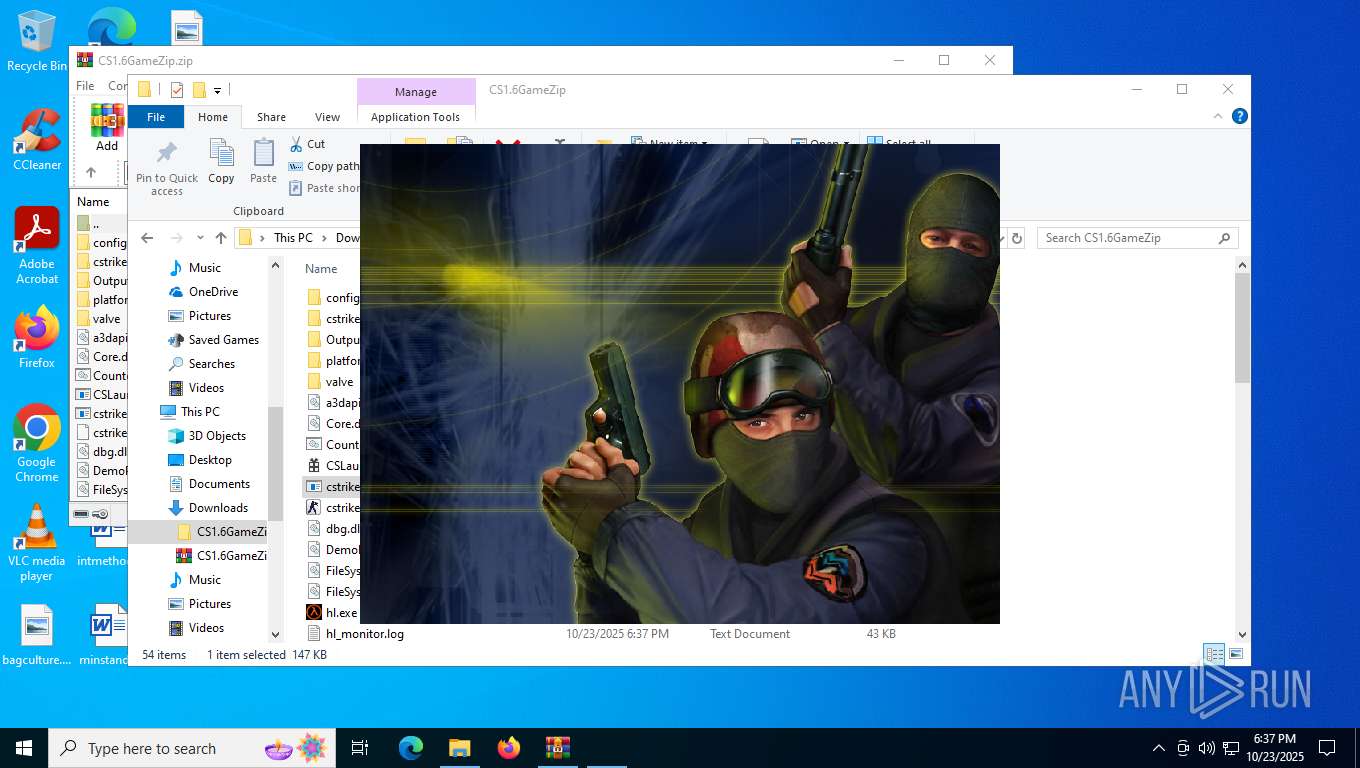Open Task View on the taskbar
Screen dimensions: 1360x768
pyautogui.click(x=360, y=748)
